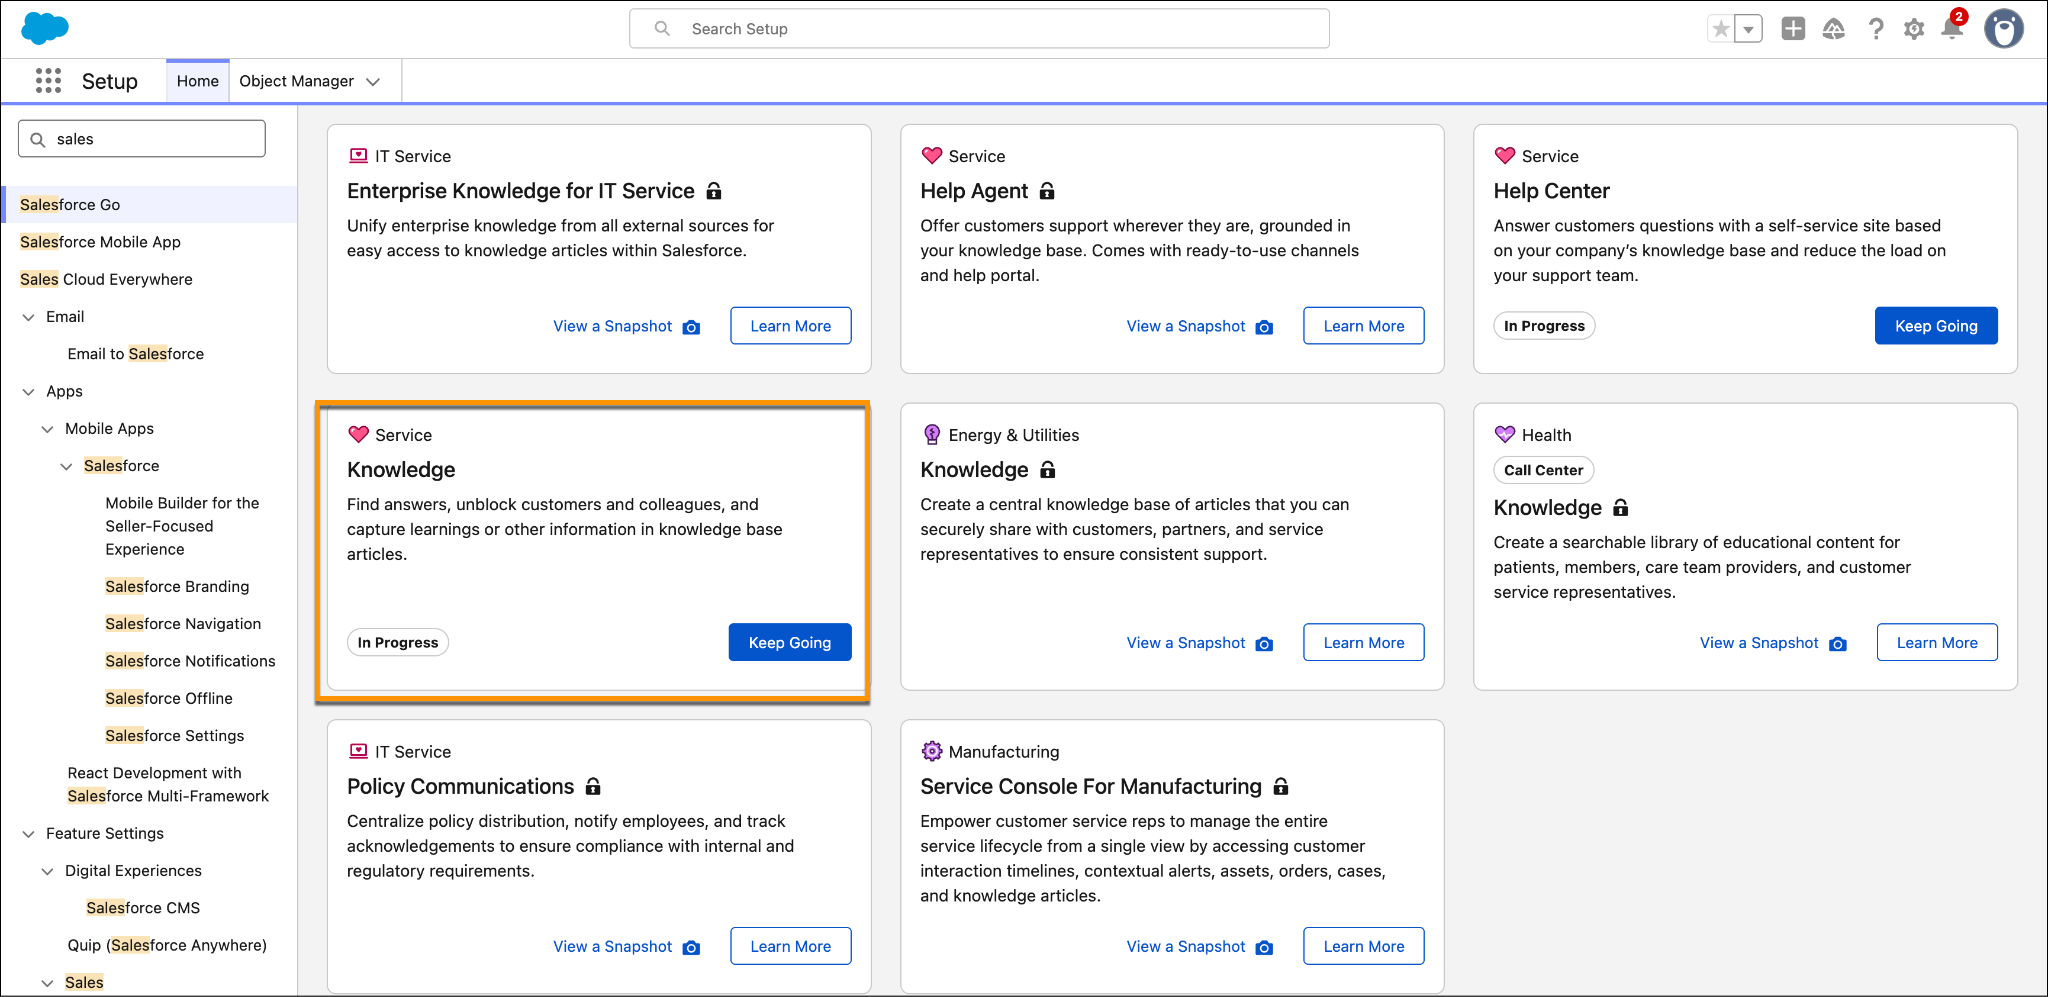Open the Trailhead guidance icon
Screen dimensions: 2048x997
click(x=1834, y=29)
